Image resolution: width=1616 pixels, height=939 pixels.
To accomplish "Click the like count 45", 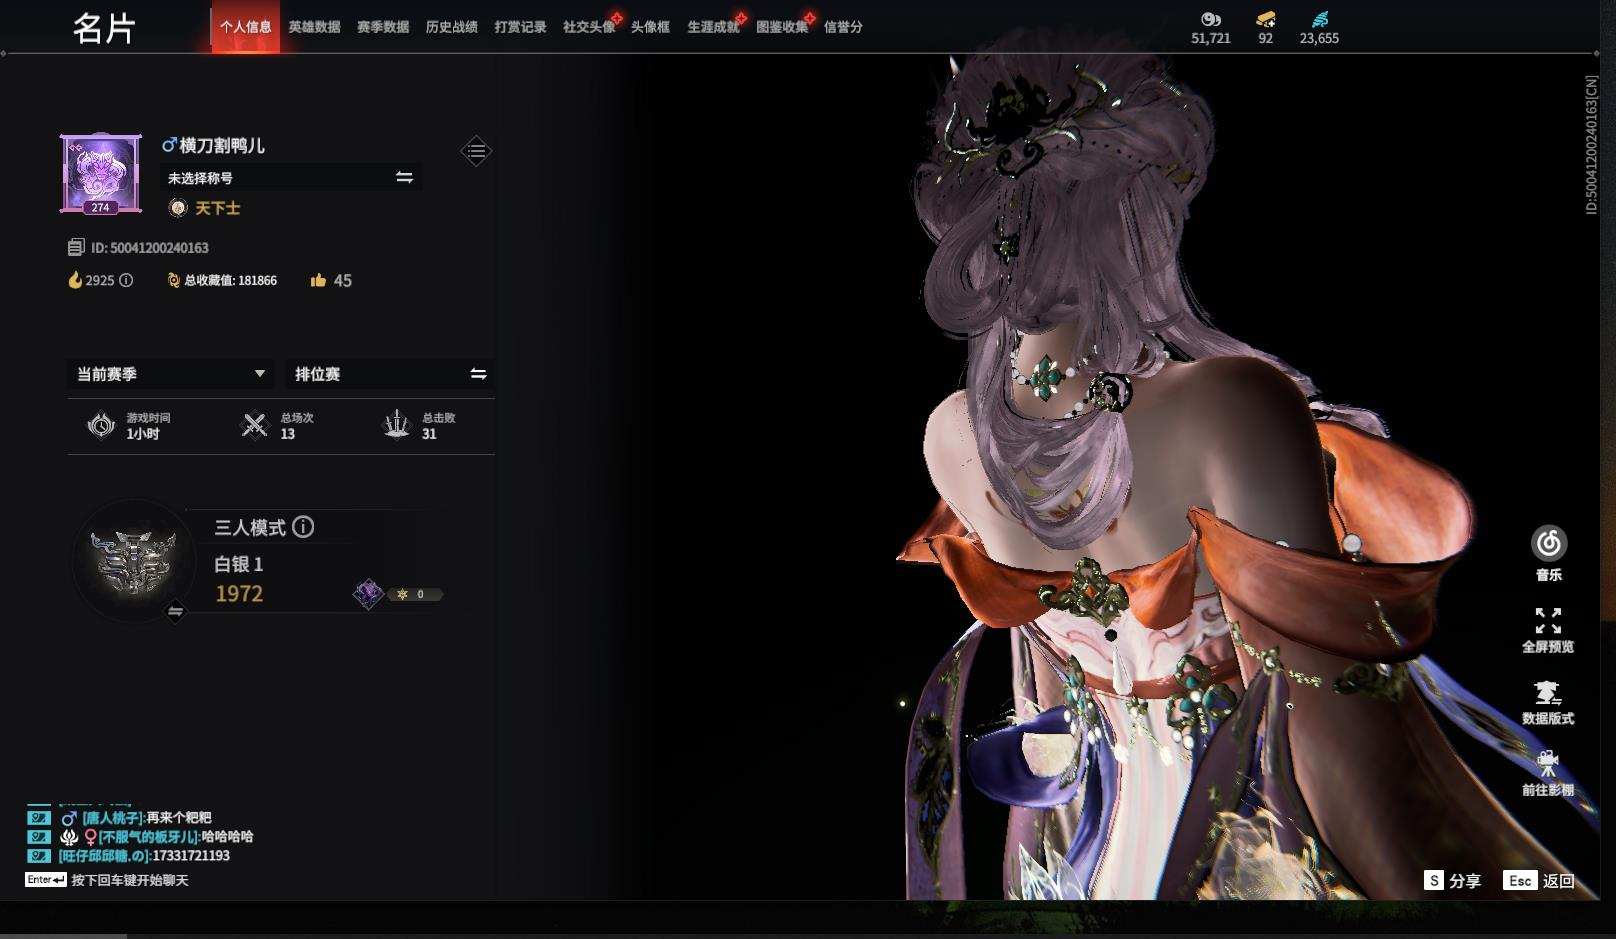I will click(x=343, y=281).
